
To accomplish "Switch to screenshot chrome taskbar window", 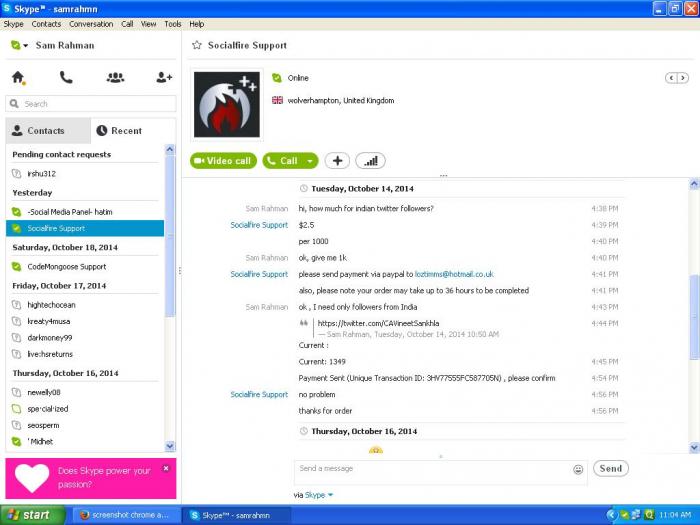I will [x=126, y=515].
